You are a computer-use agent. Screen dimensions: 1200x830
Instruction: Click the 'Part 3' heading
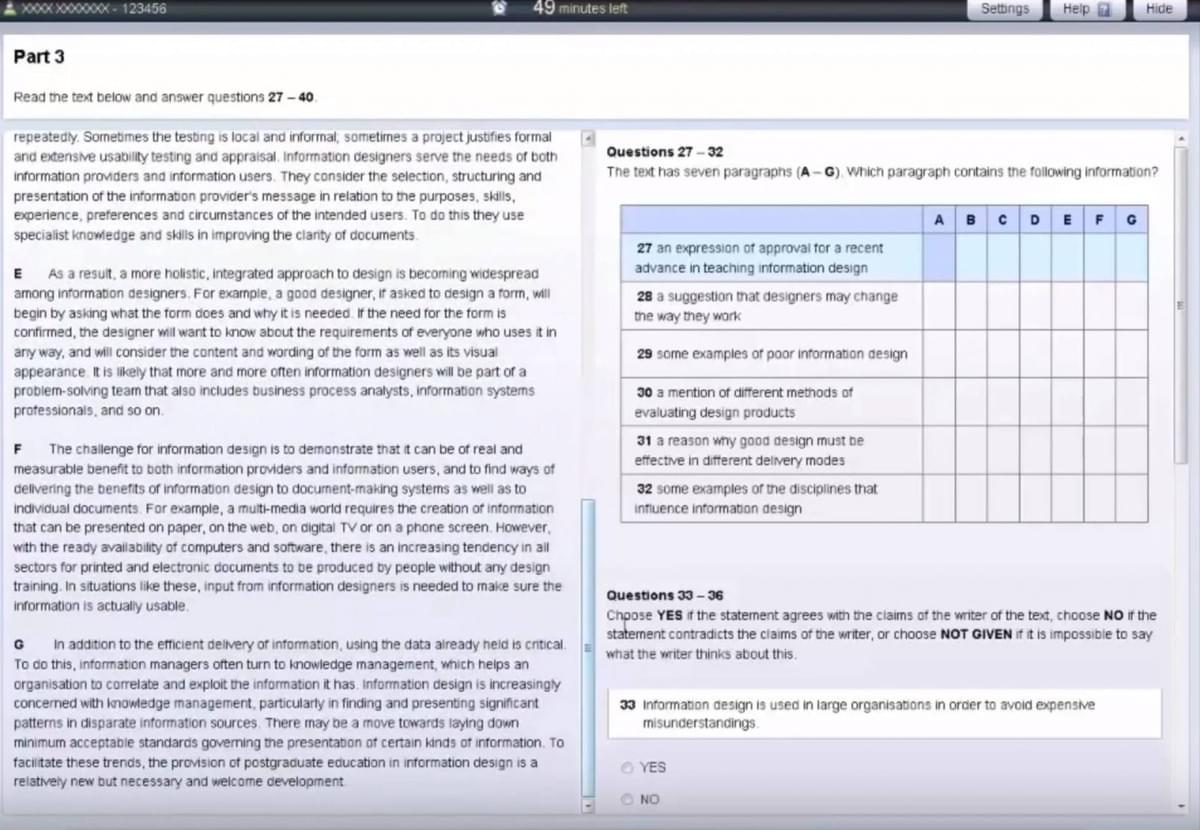(x=39, y=57)
